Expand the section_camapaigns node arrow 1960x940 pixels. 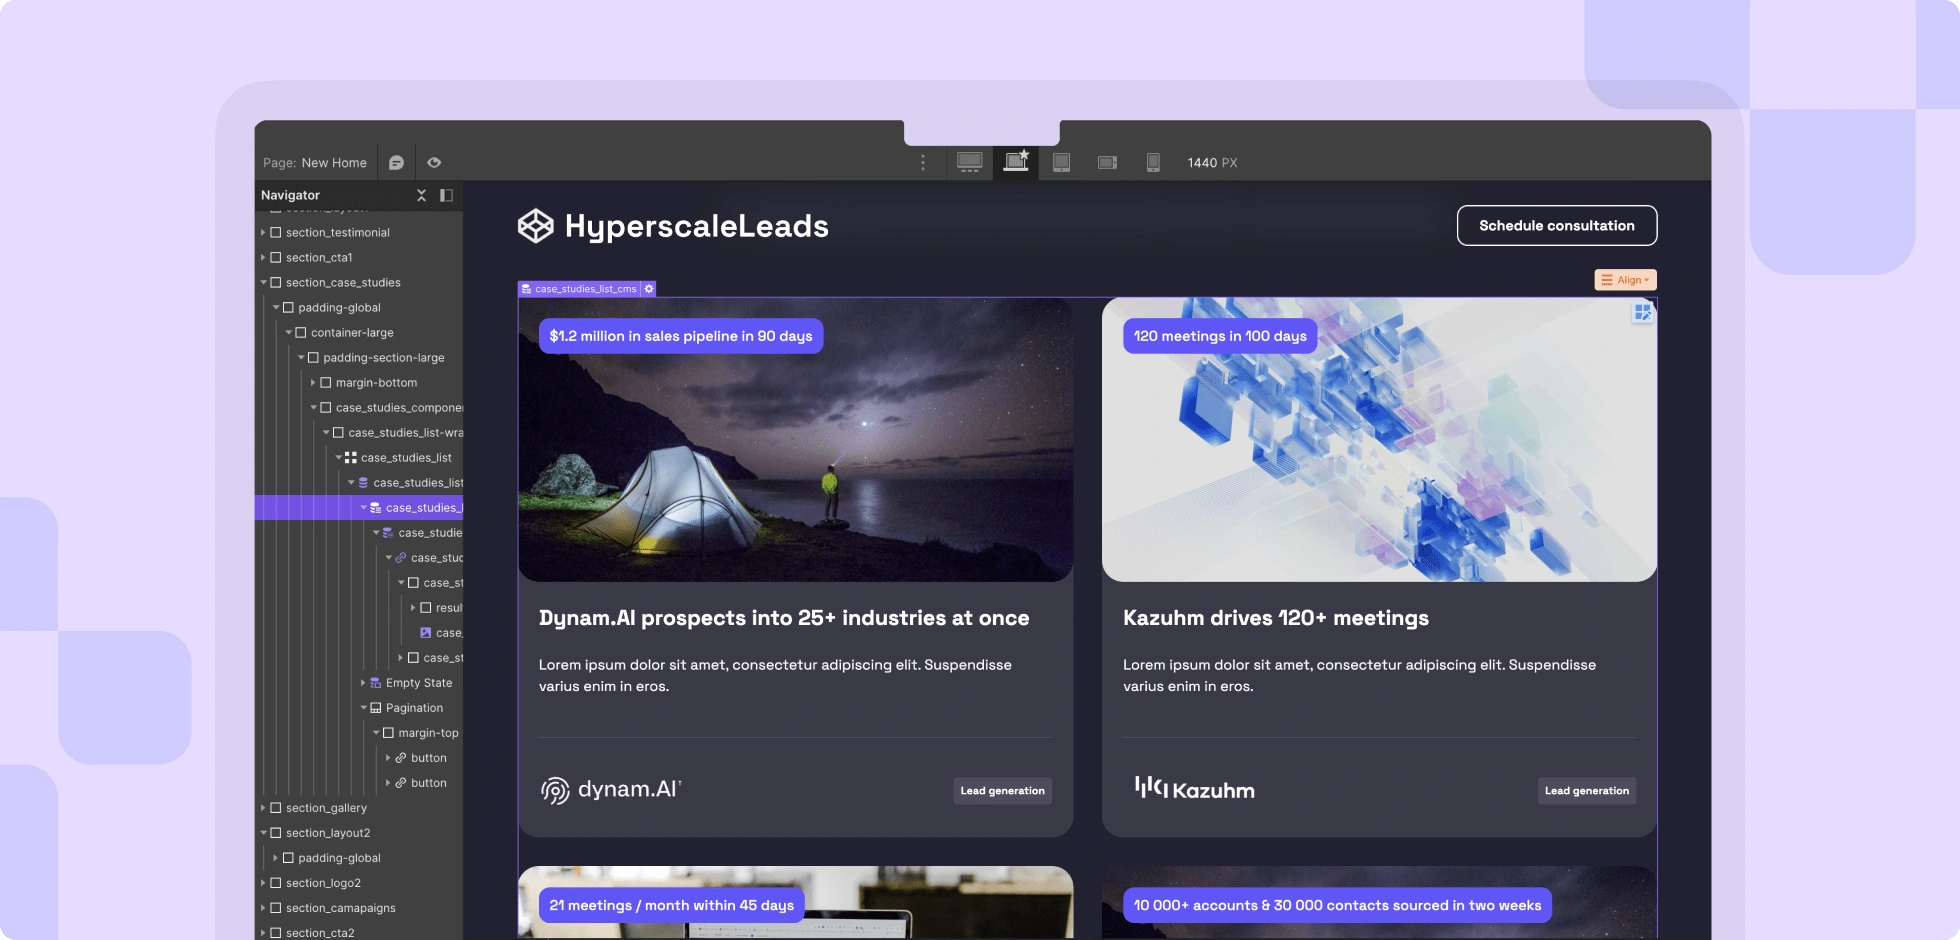pos(263,908)
